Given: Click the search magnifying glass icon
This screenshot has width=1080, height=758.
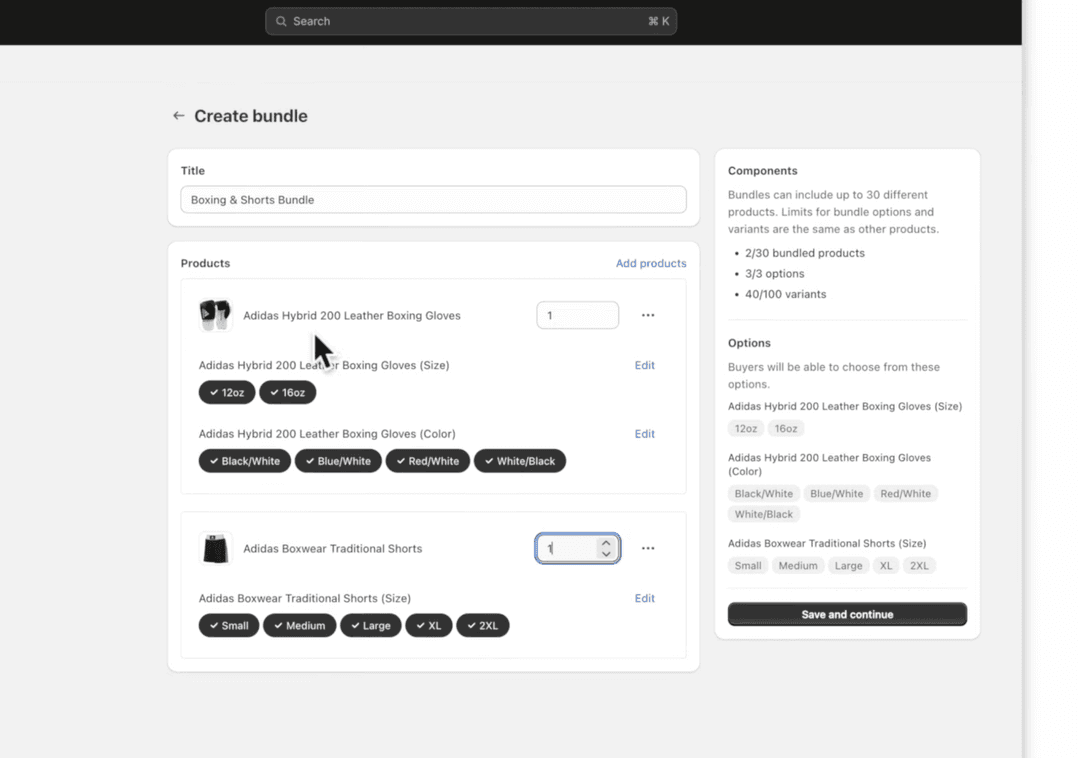Looking at the screenshot, I should point(282,21).
